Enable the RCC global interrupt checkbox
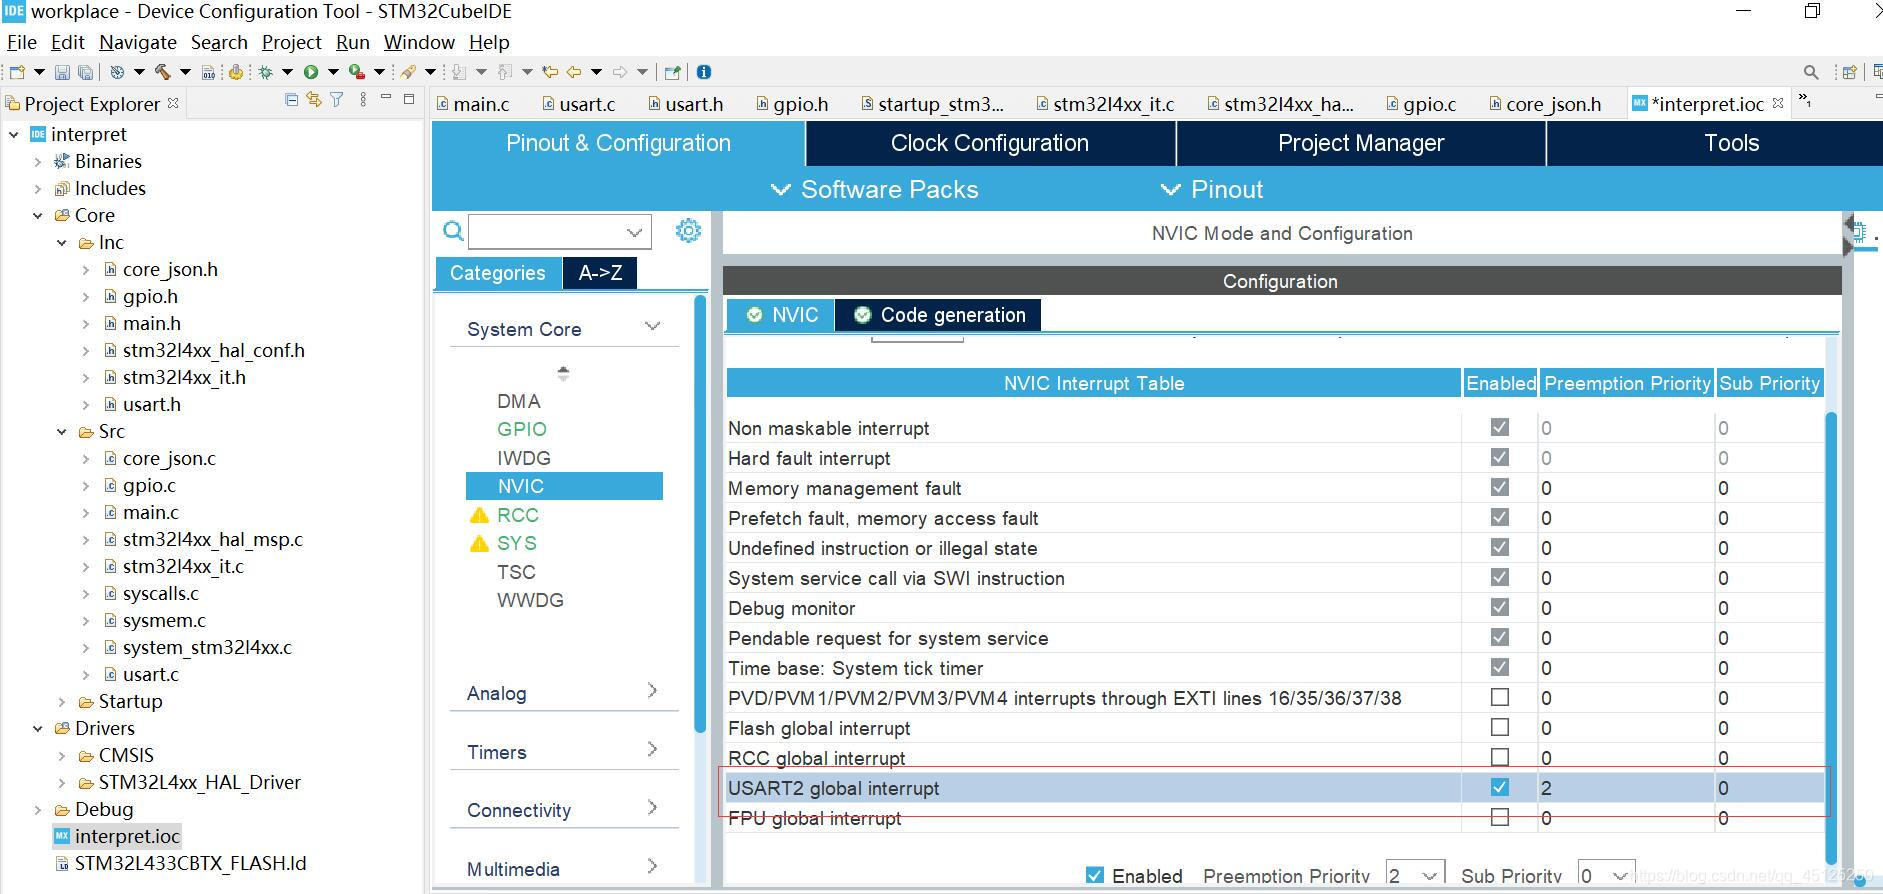This screenshot has height=894, width=1883. click(x=1499, y=757)
